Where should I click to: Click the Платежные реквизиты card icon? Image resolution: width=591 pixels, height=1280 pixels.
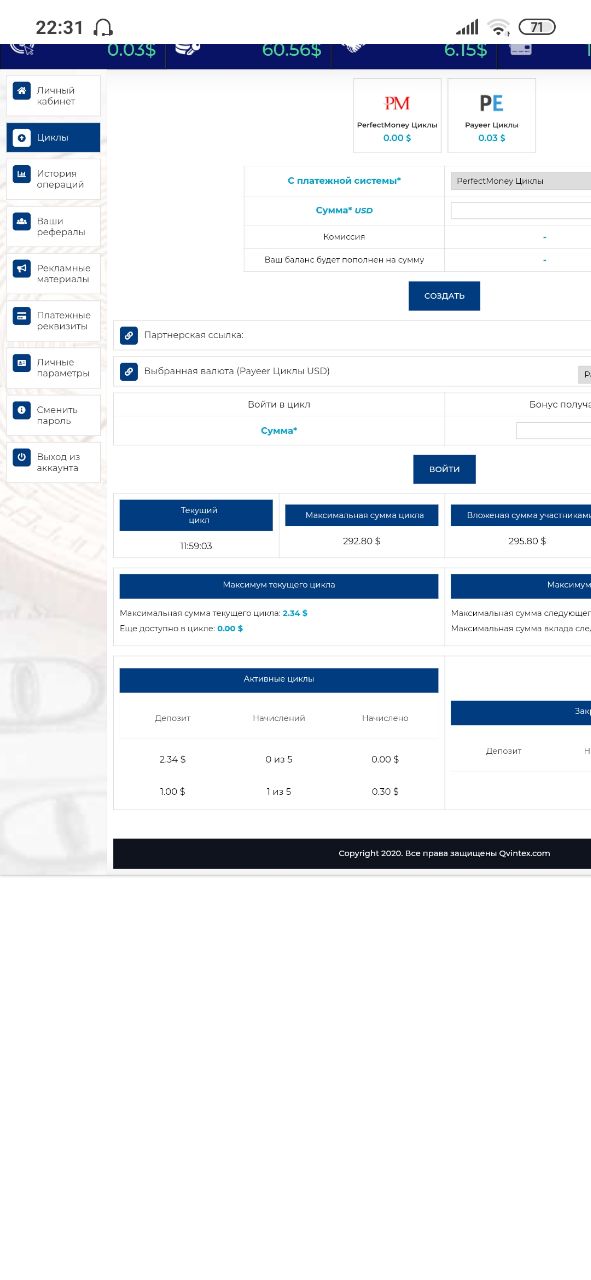tap(21, 316)
